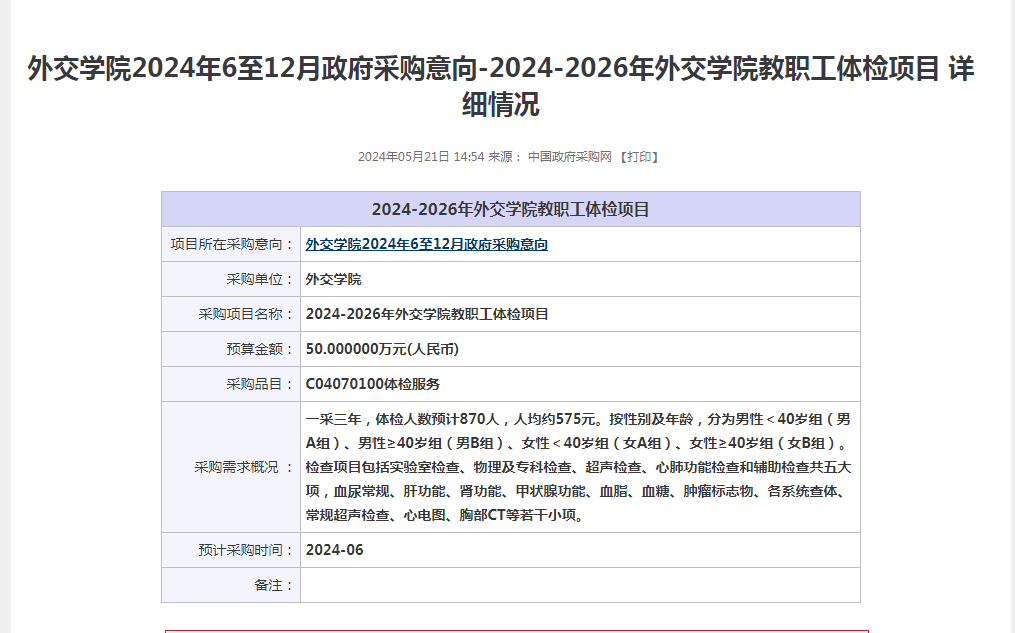
Task: Click the empty 备注 remarks value cell
Action: (x=580, y=585)
